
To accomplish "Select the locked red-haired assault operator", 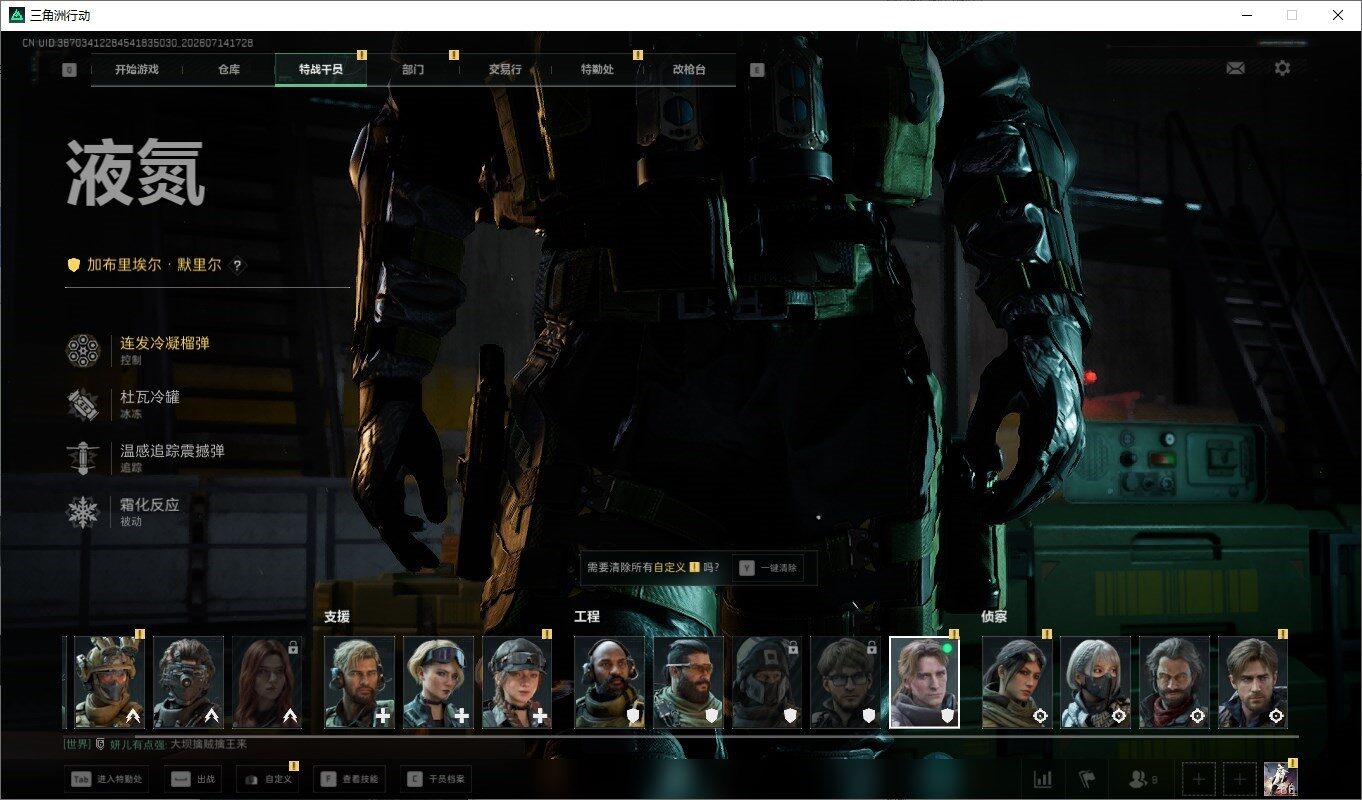I will point(268,682).
